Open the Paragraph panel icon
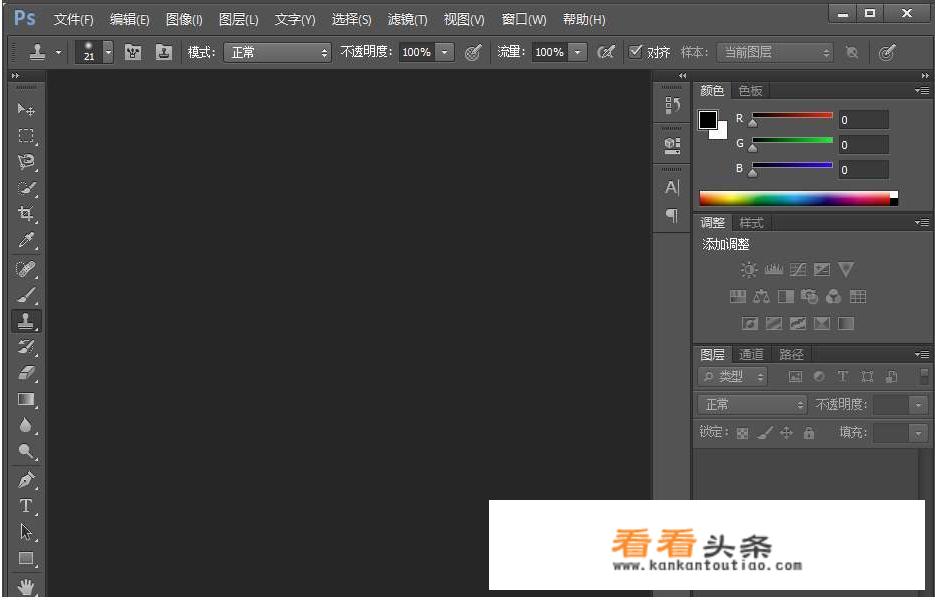The width and height of the screenshot is (935, 600). point(672,214)
